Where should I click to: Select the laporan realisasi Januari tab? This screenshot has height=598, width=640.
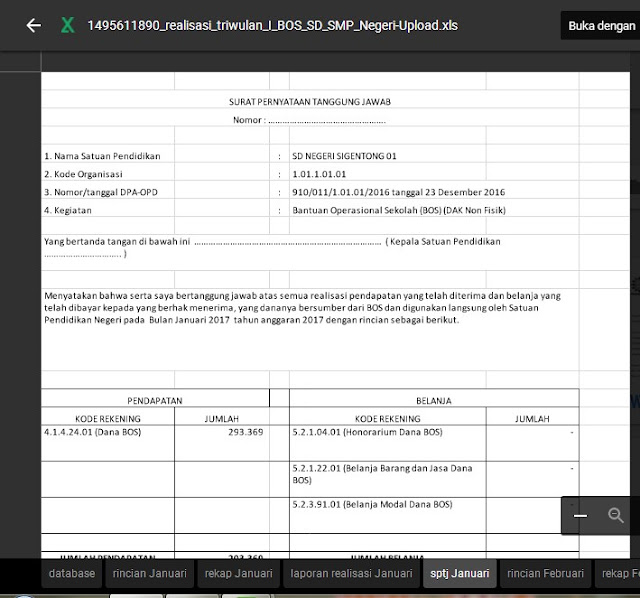351,574
